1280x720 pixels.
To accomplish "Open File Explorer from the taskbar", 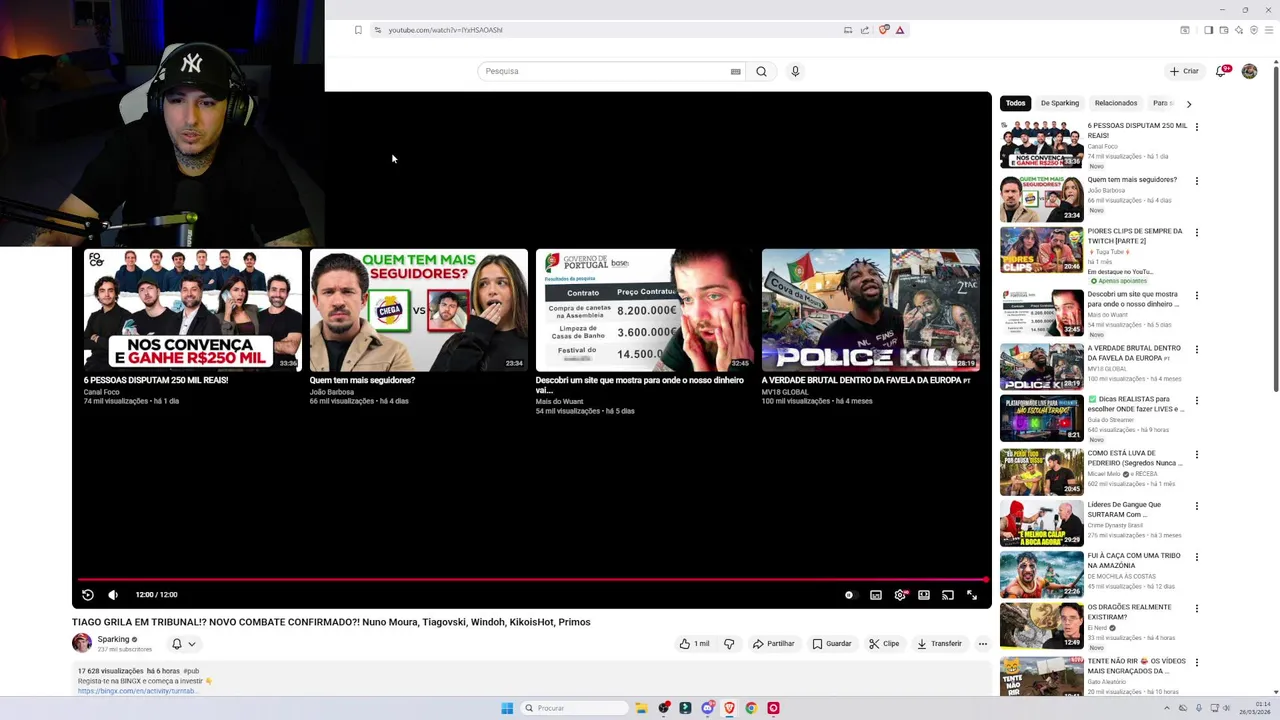I will (x=641, y=708).
